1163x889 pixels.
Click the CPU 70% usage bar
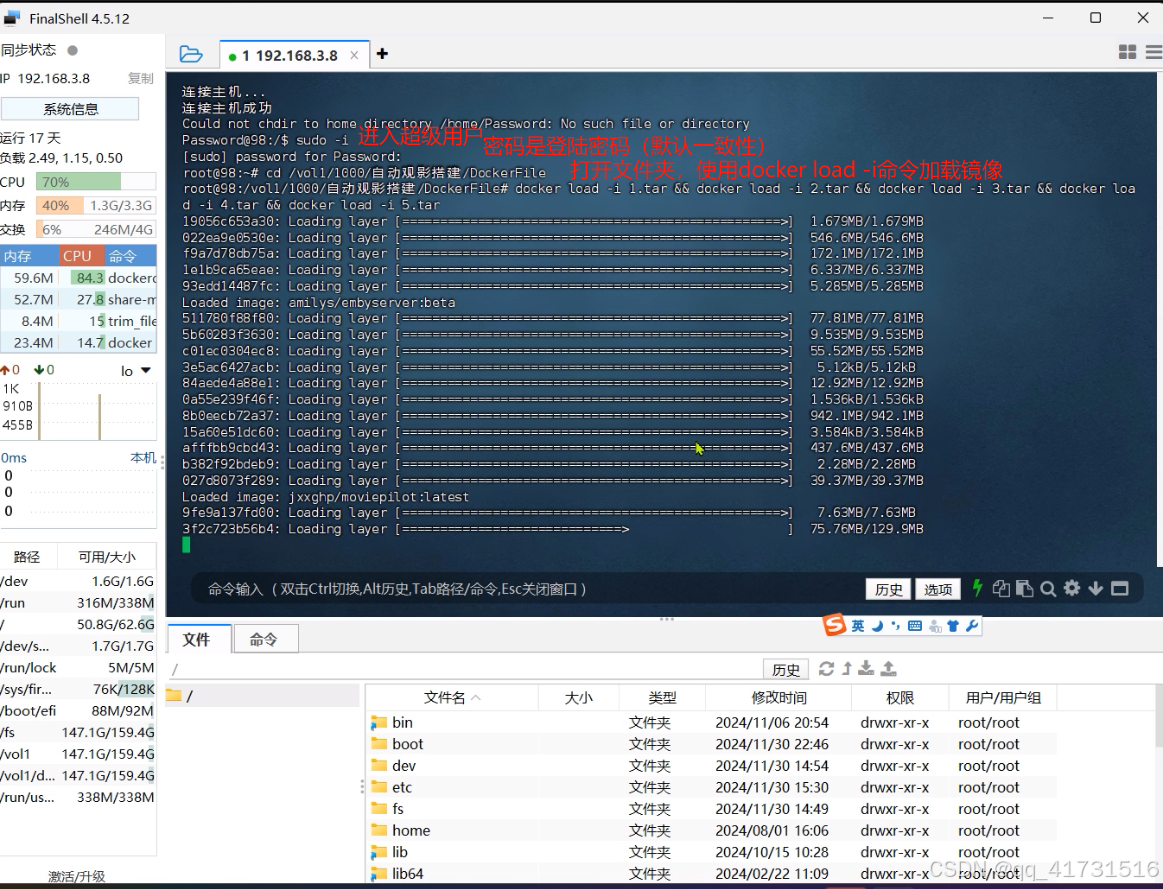click(x=96, y=182)
